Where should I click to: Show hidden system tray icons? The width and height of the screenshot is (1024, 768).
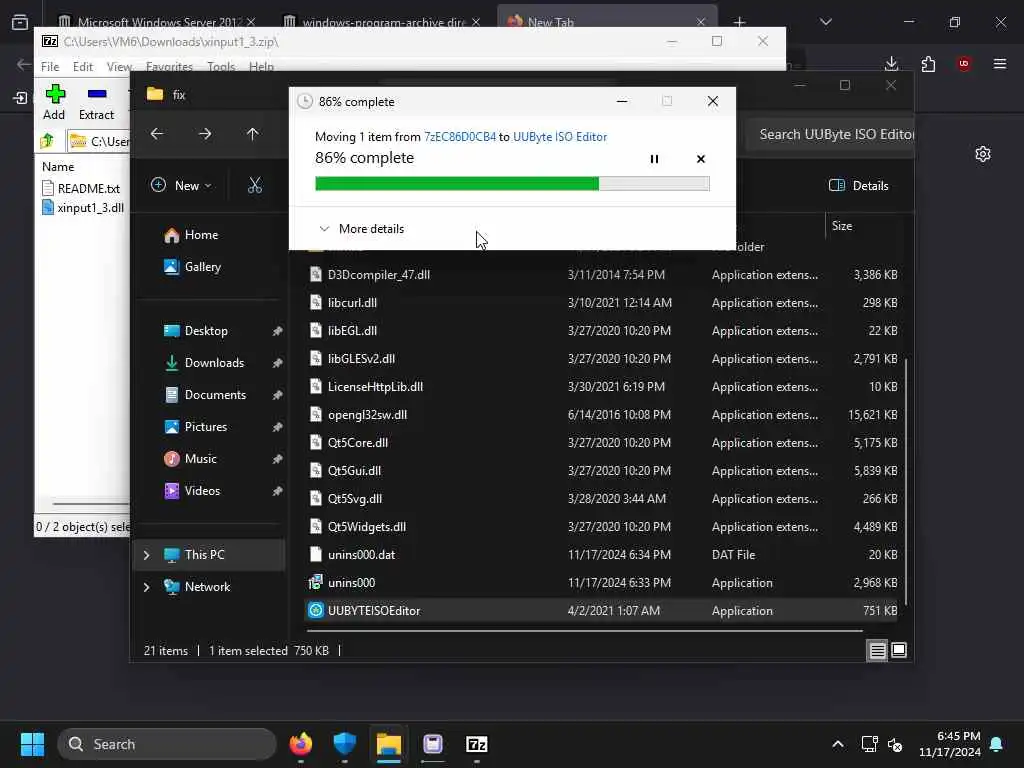tap(837, 744)
